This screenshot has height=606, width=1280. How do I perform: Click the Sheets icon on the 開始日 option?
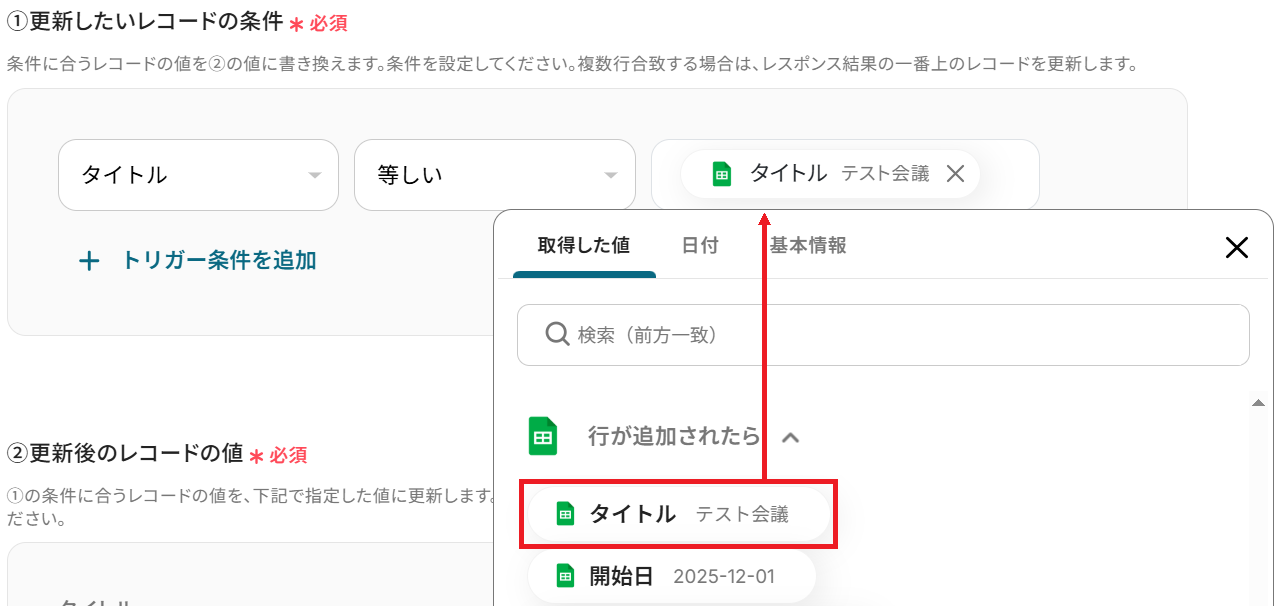[x=565, y=576]
